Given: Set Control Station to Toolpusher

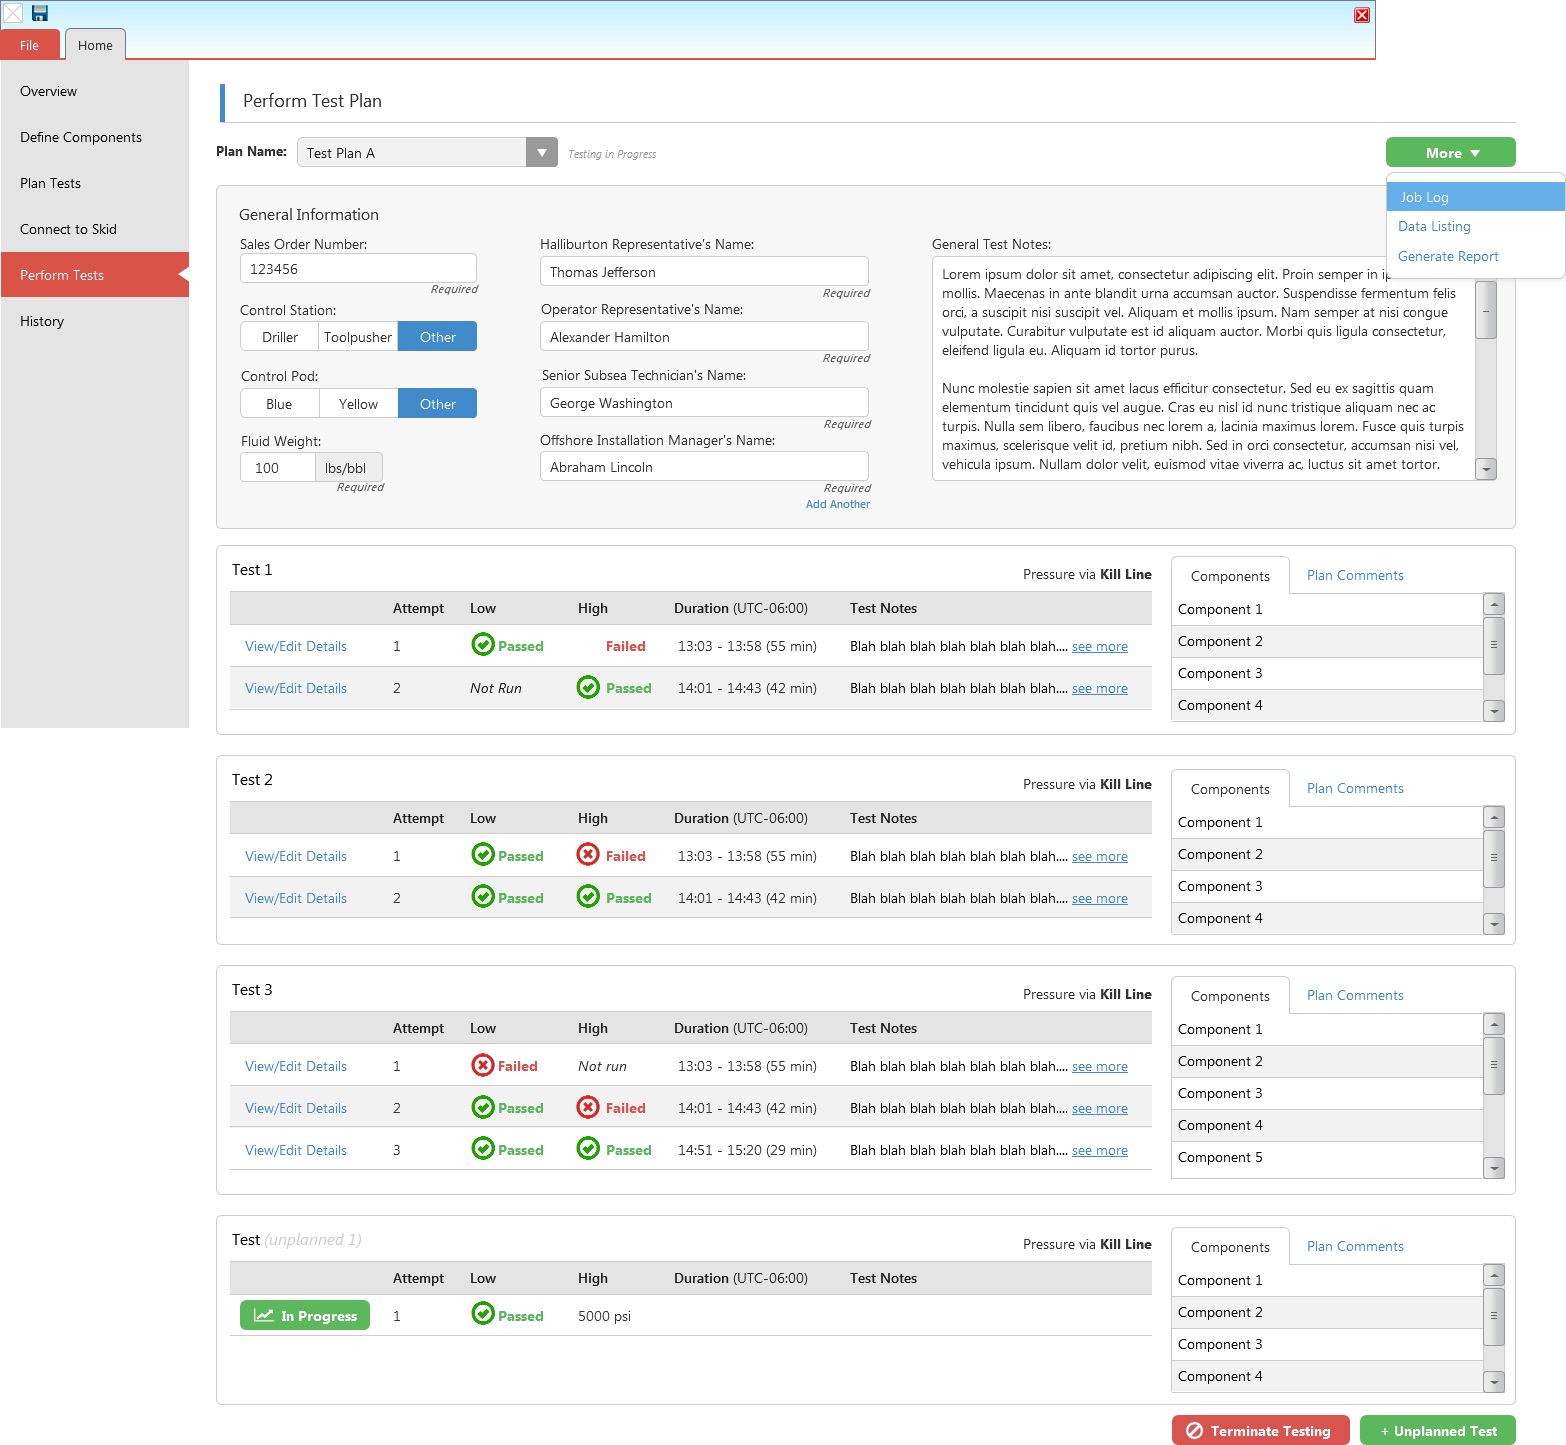Looking at the screenshot, I should pos(358,337).
